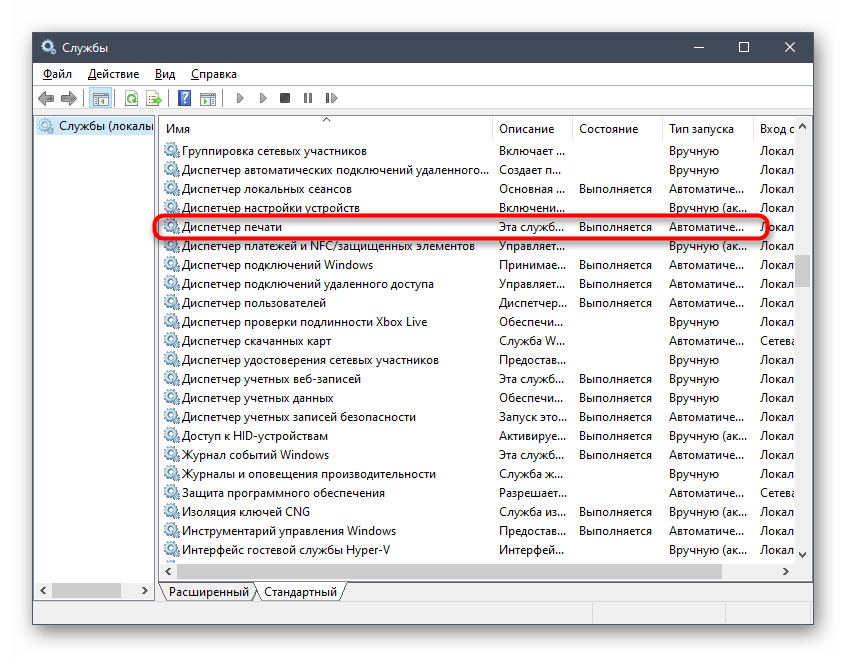Open the Файл menu
The height and width of the screenshot is (657, 846).
57,74
